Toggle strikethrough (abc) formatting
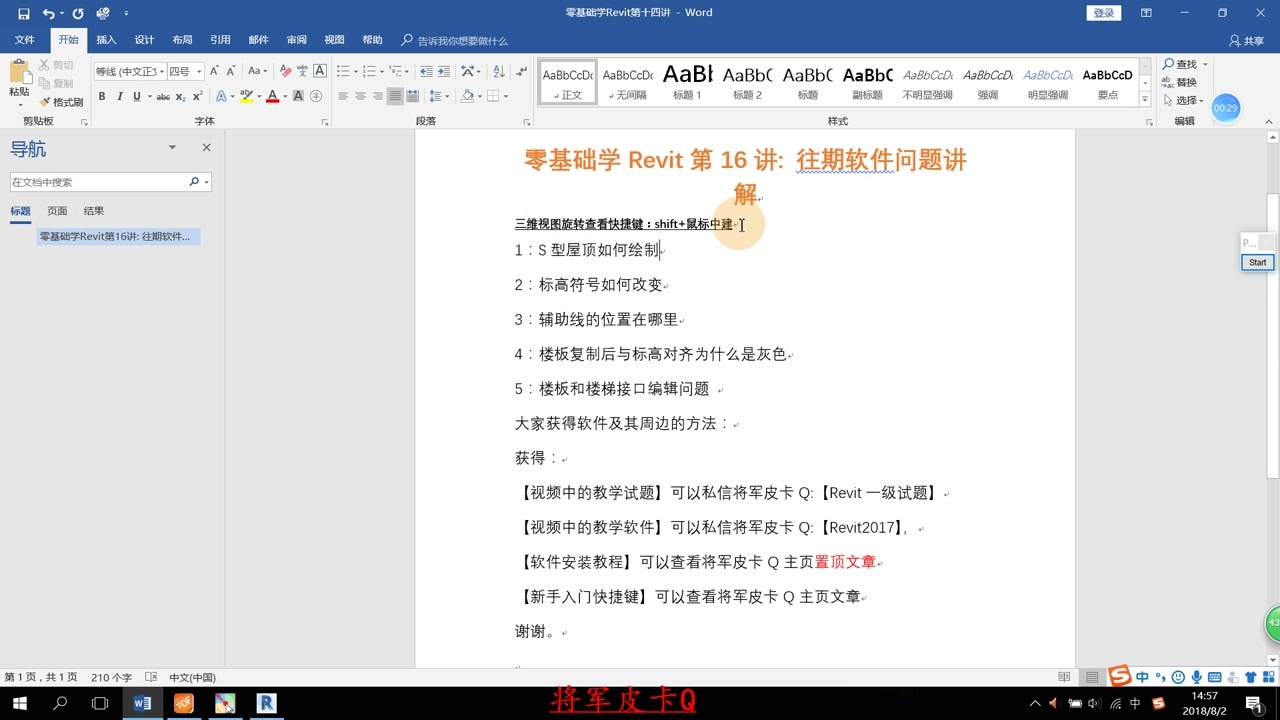This screenshot has height=720, width=1280. 163,97
